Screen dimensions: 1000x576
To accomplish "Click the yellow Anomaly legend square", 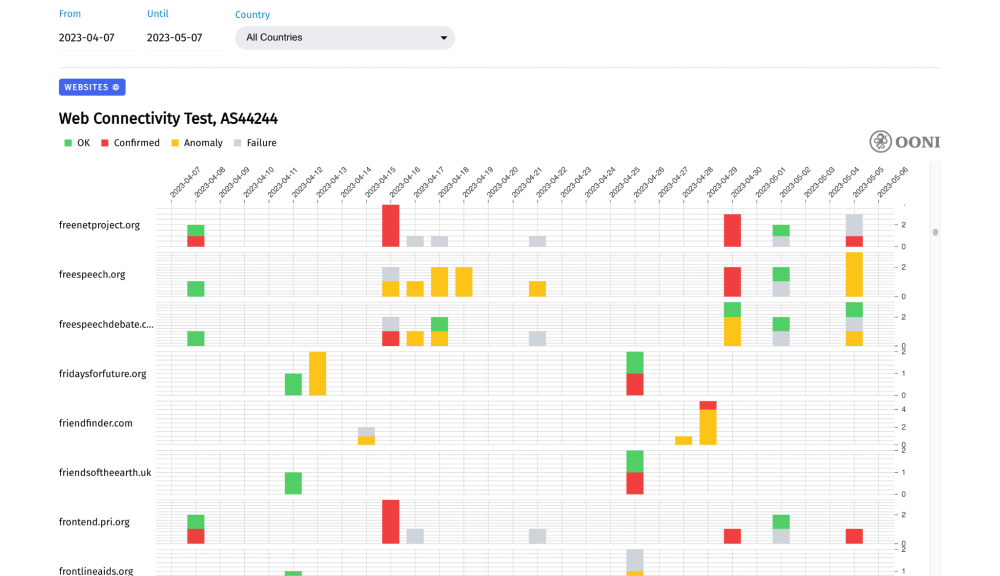I will (175, 143).
